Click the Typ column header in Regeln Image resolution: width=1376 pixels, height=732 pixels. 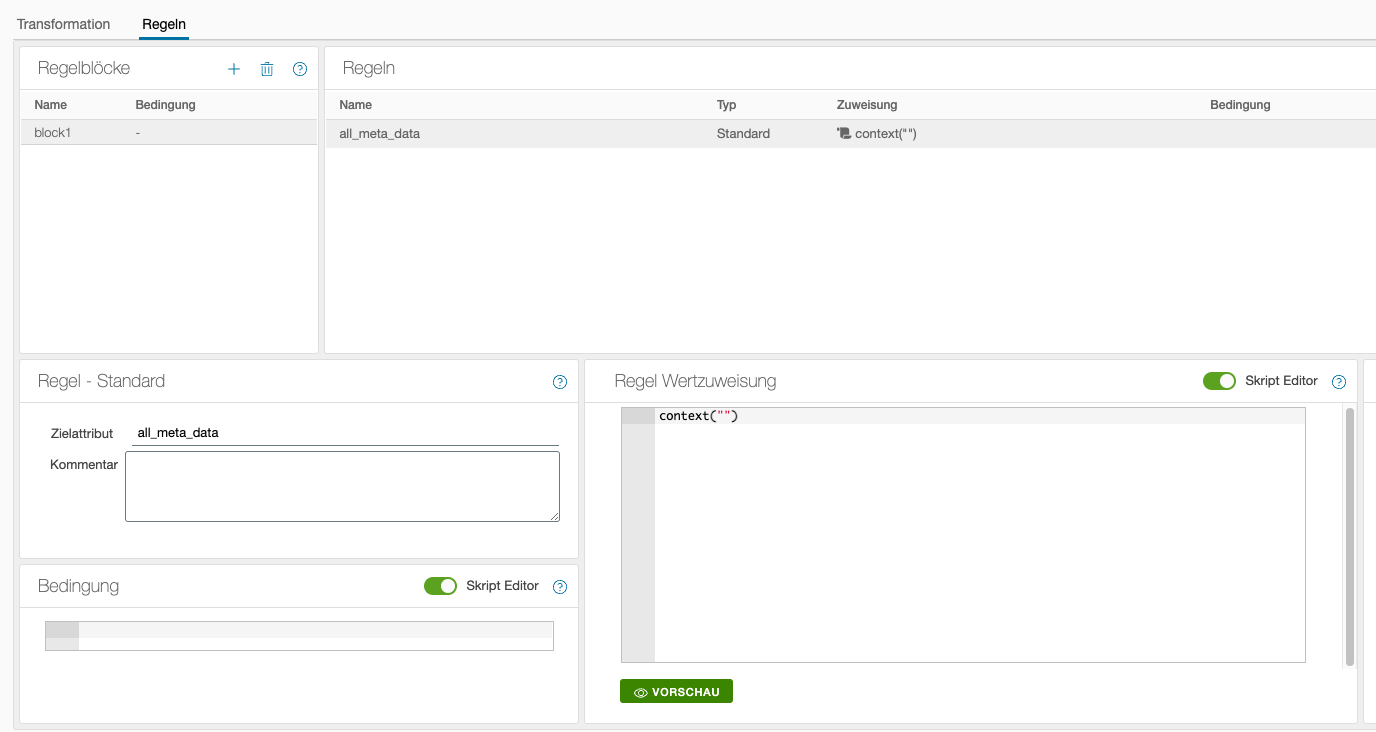point(726,105)
